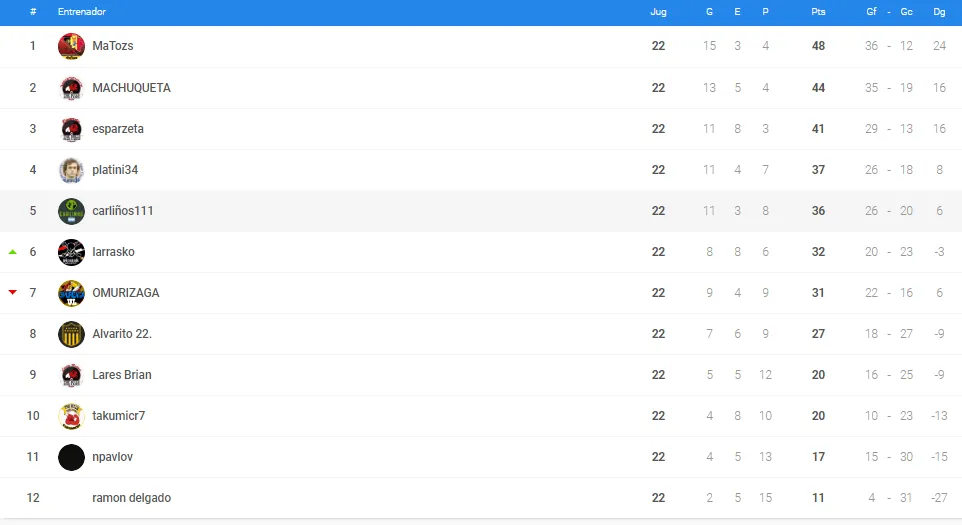Select larrasko's pirate skull badge

click(71, 252)
